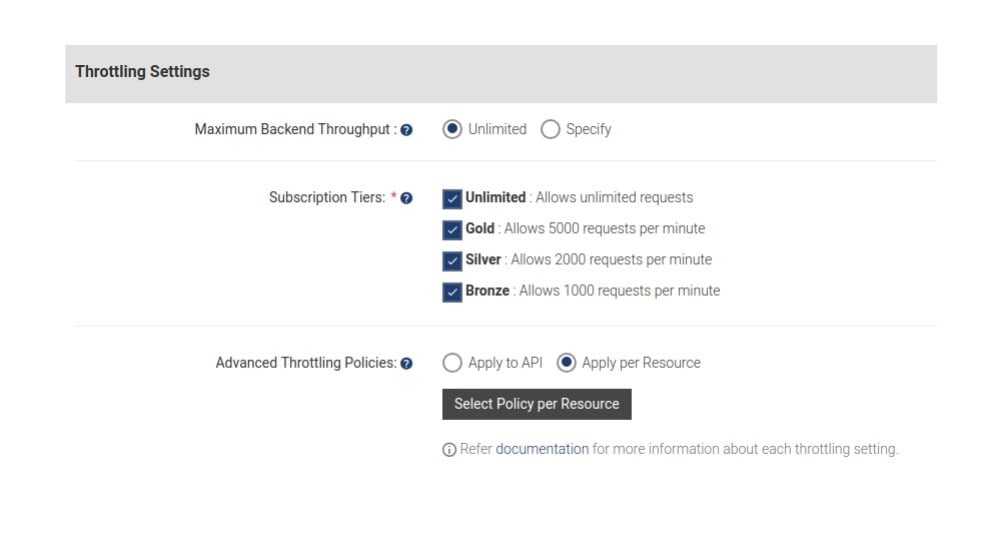Click the 'Advanced Throttling Policies' label text

point(305,363)
